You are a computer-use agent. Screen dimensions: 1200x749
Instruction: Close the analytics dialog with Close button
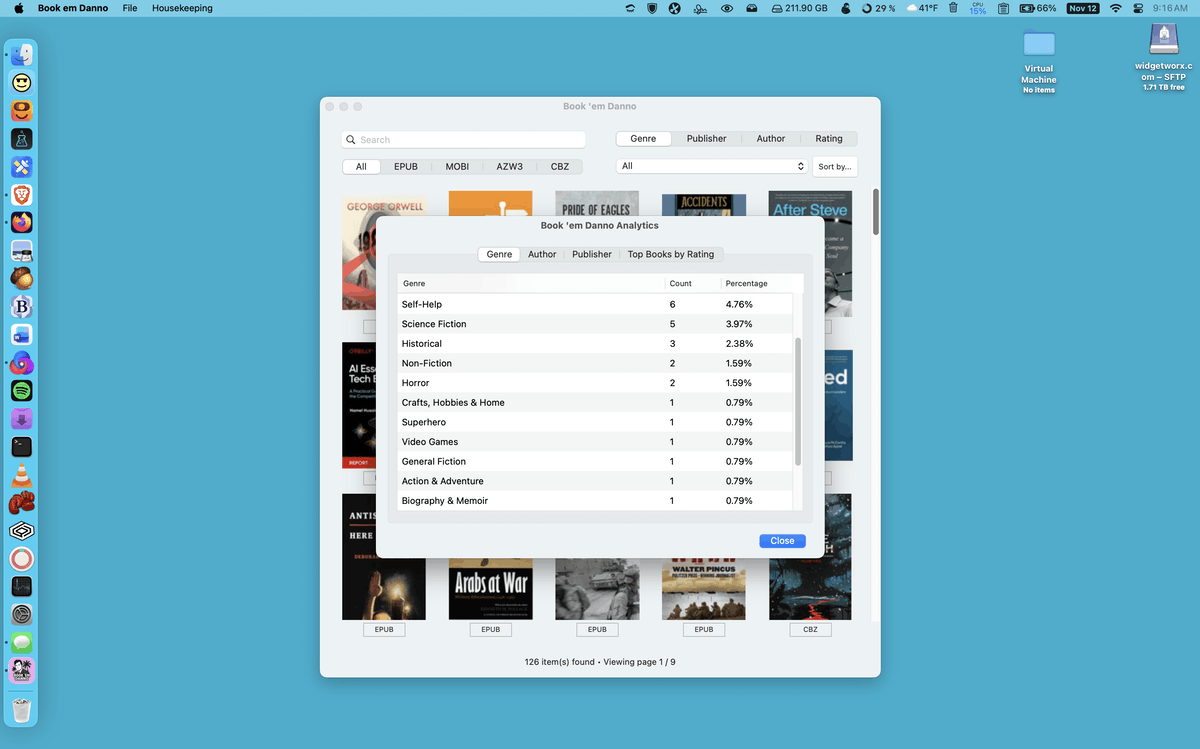(x=782, y=541)
